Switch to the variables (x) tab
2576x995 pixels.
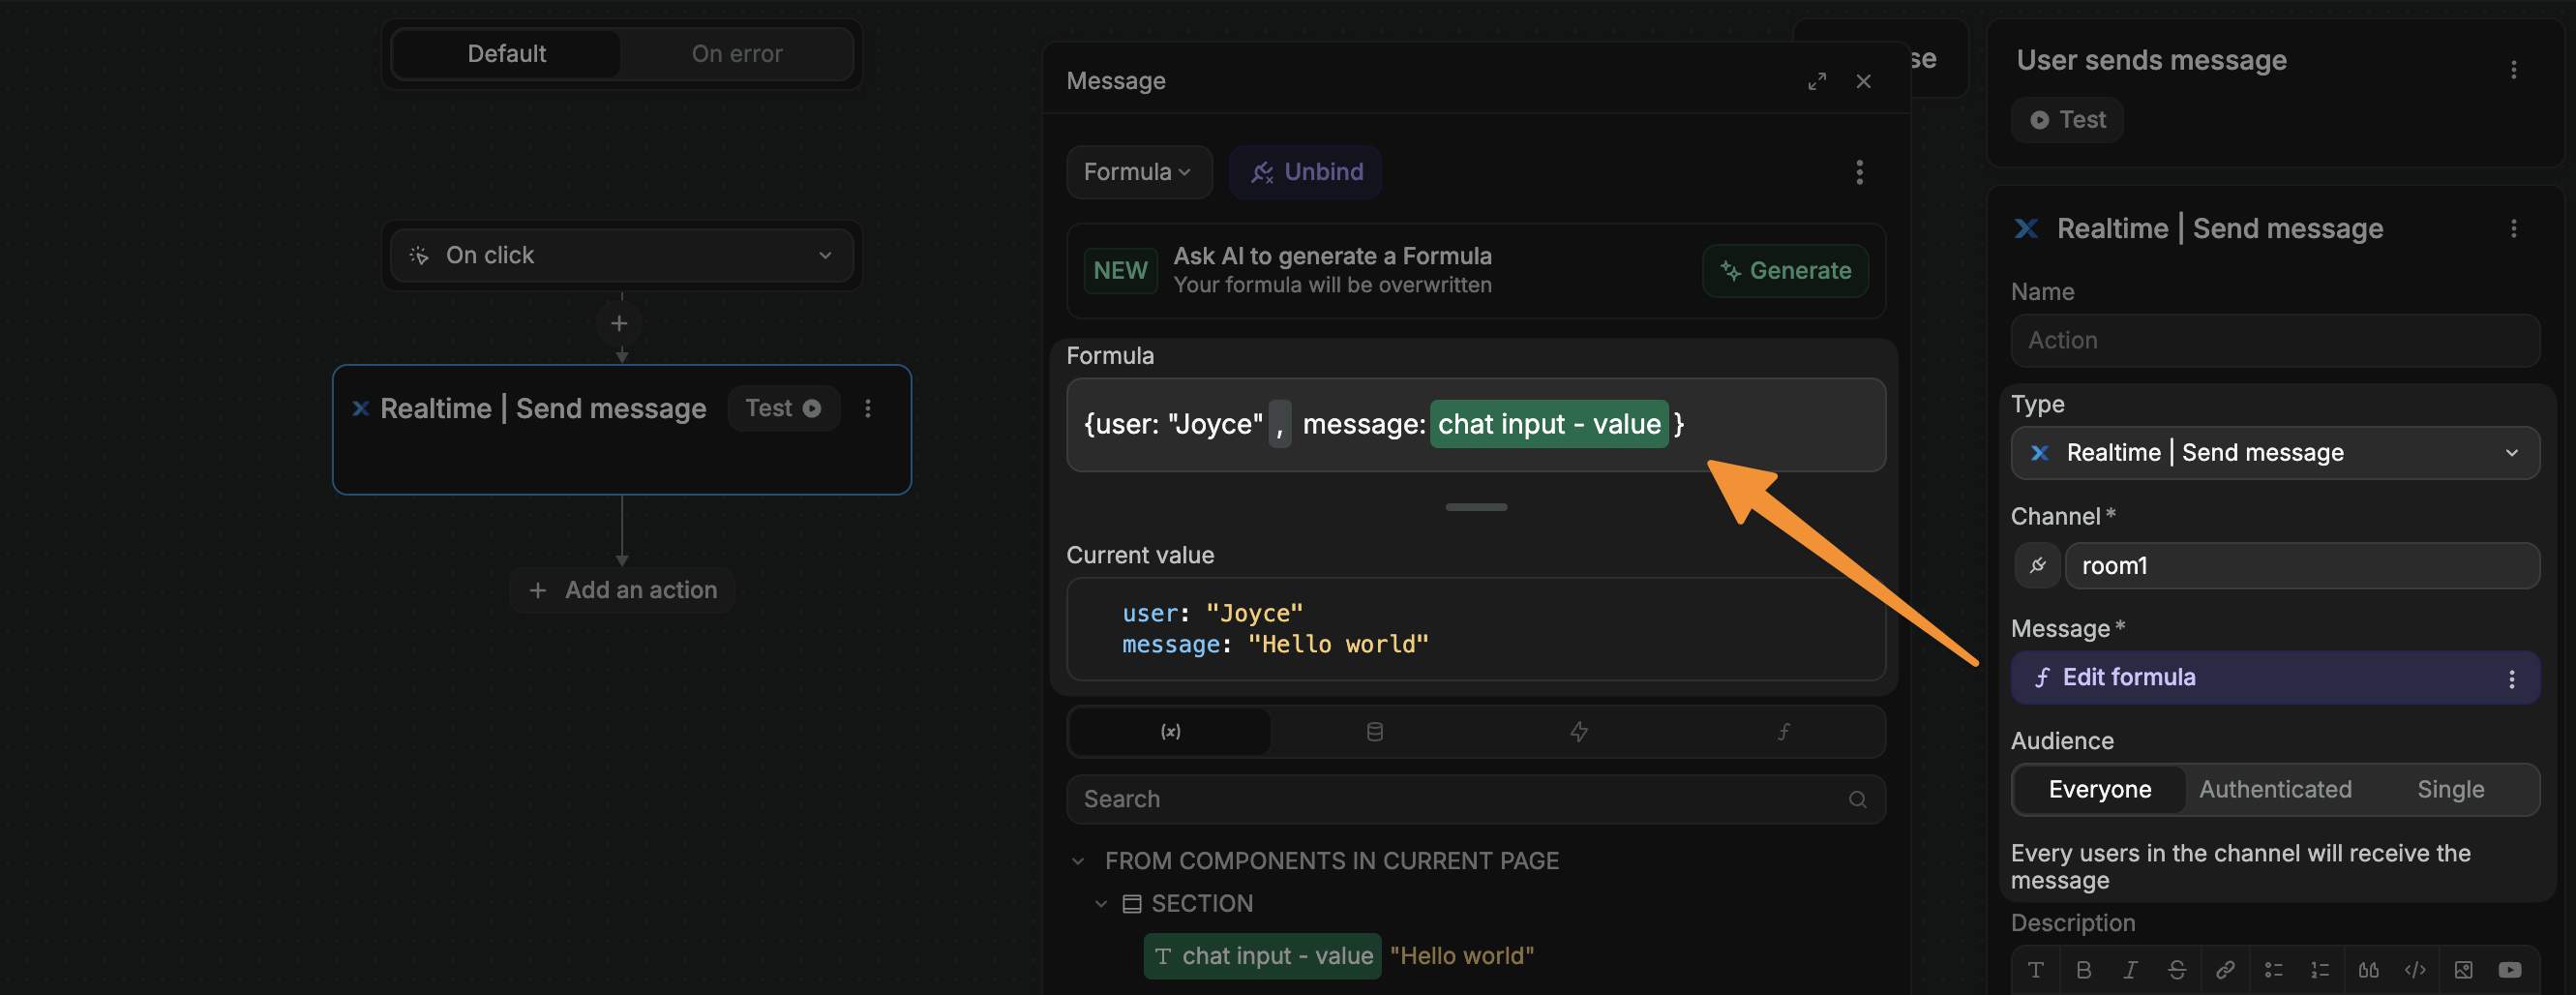tap(1169, 732)
